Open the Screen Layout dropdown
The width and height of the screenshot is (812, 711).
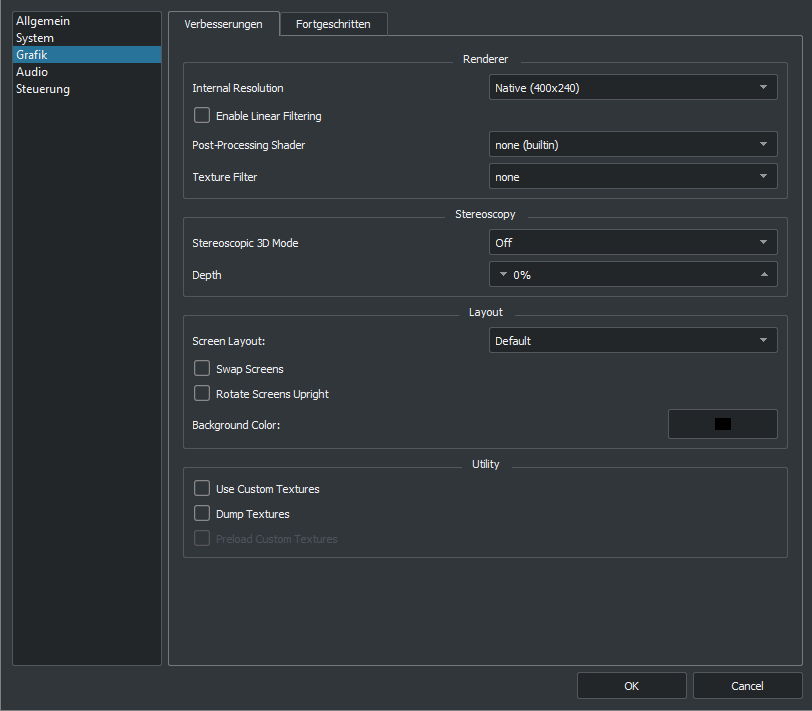(x=632, y=340)
